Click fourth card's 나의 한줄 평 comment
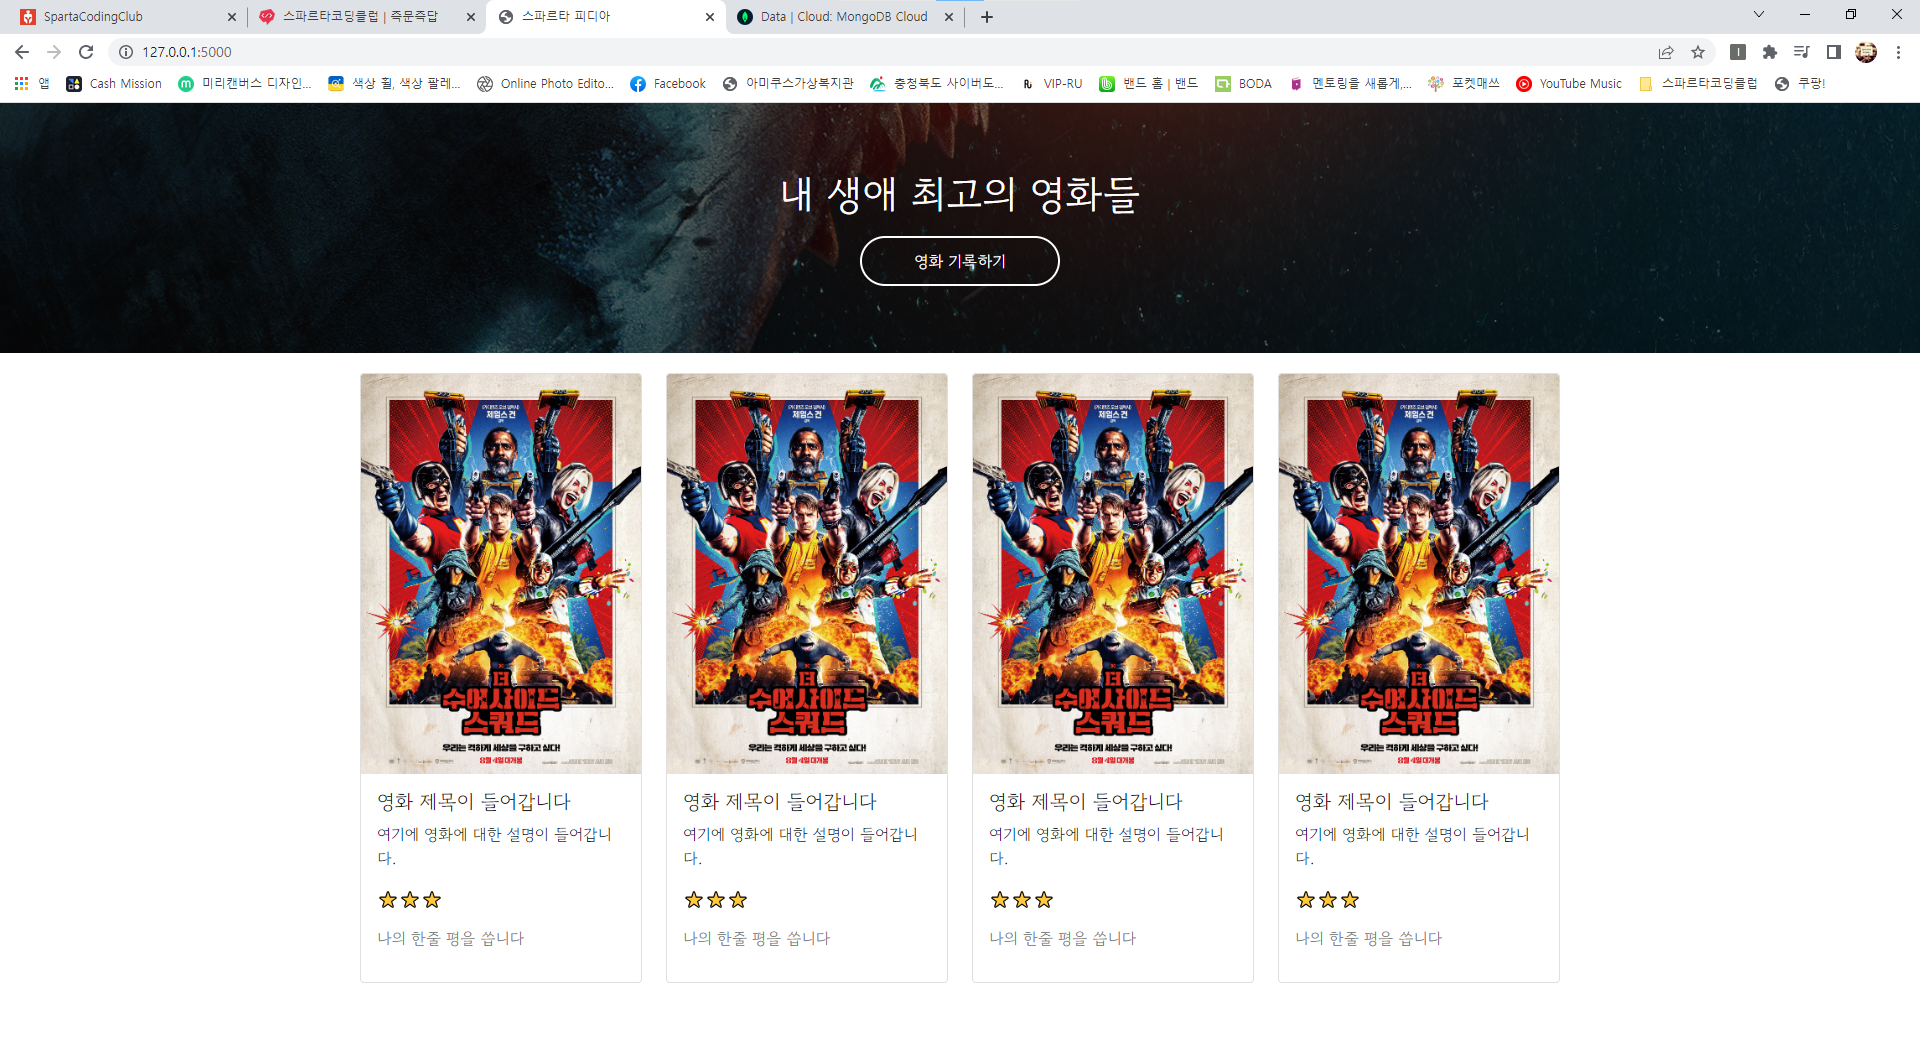 (x=1369, y=938)
